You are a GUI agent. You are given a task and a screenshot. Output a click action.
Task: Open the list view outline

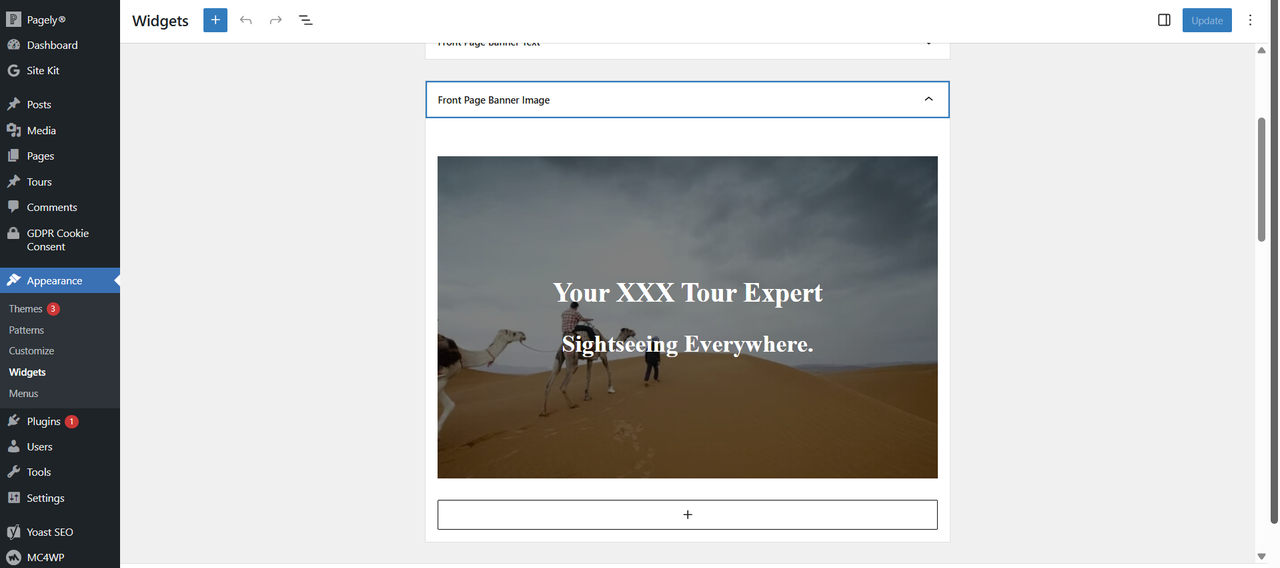tap(306, 20)
